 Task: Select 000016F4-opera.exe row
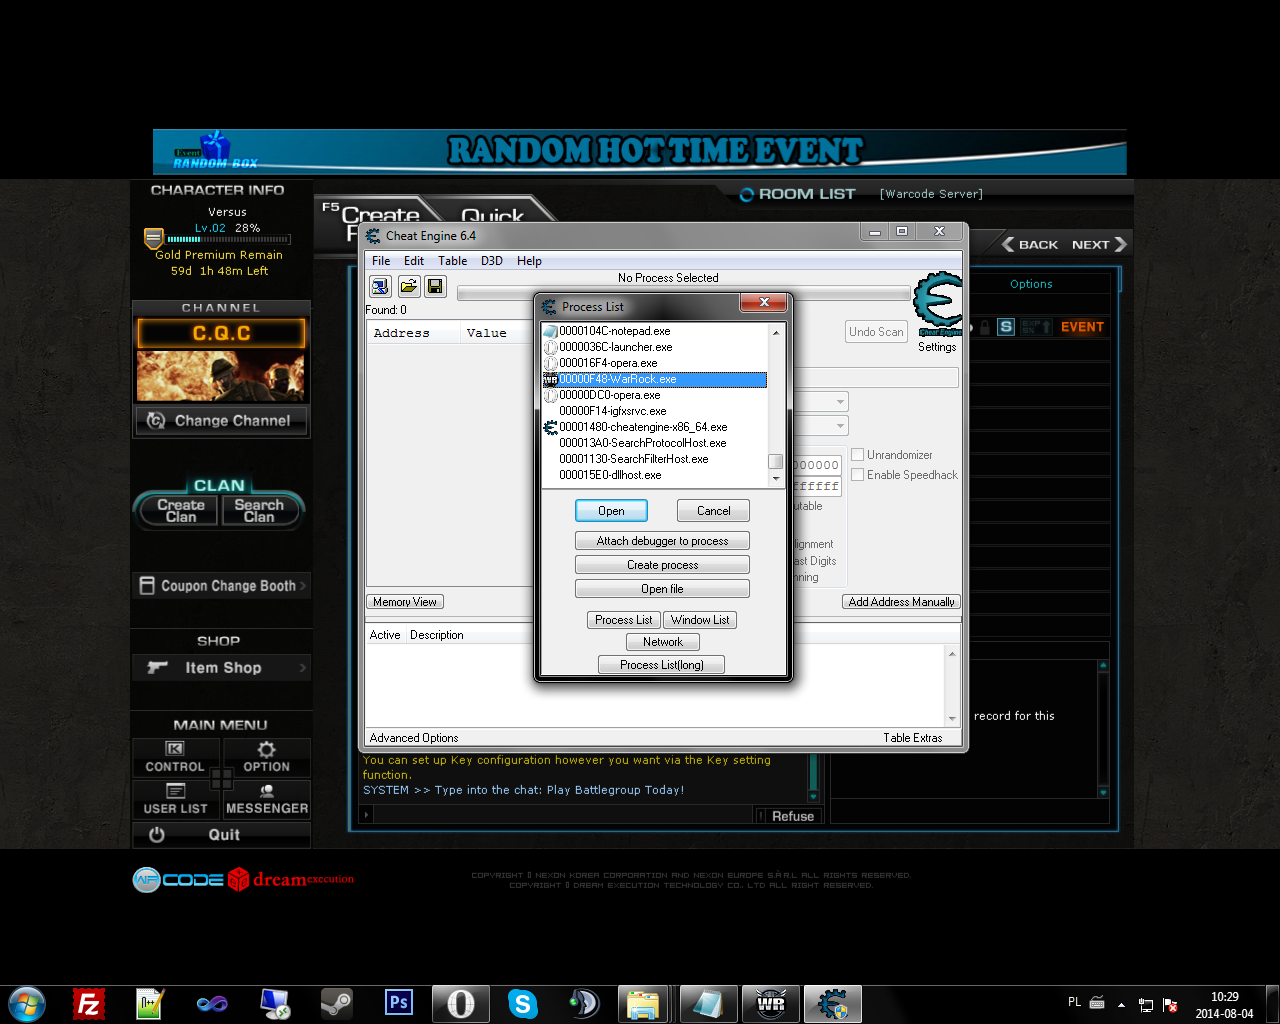(654, 363)
